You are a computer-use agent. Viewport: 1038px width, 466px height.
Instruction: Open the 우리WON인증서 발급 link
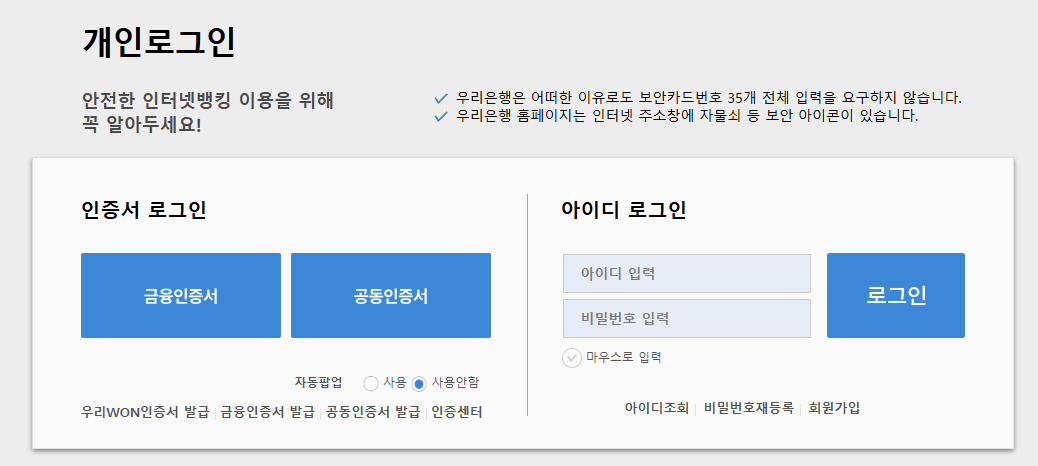click(x=145, y=412)
